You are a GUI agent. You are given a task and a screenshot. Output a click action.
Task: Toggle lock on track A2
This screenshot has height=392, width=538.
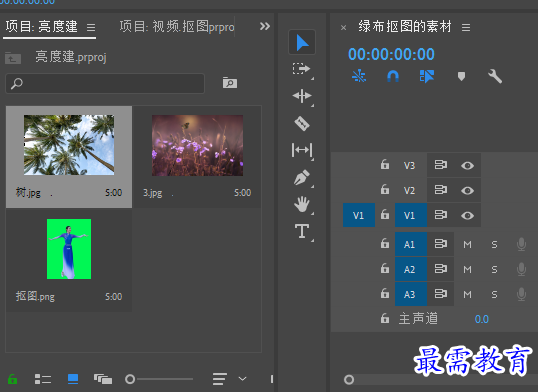[385, 268]
